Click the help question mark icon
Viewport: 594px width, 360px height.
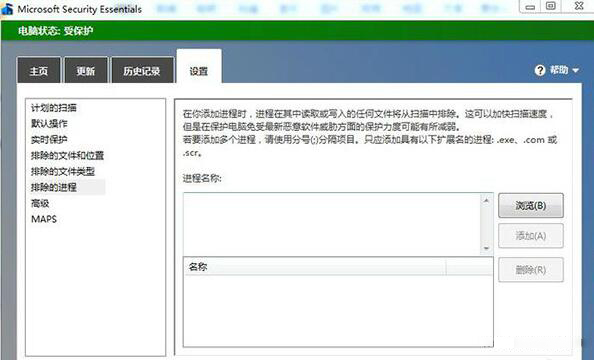click(x=540, y=70)
